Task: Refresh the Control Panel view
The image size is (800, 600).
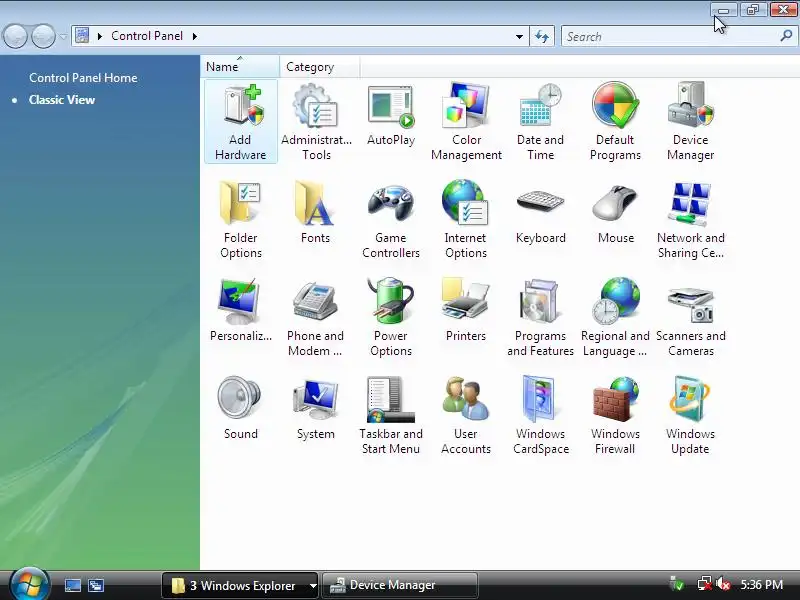Action: pyautogui.click(x=542, y=36)
